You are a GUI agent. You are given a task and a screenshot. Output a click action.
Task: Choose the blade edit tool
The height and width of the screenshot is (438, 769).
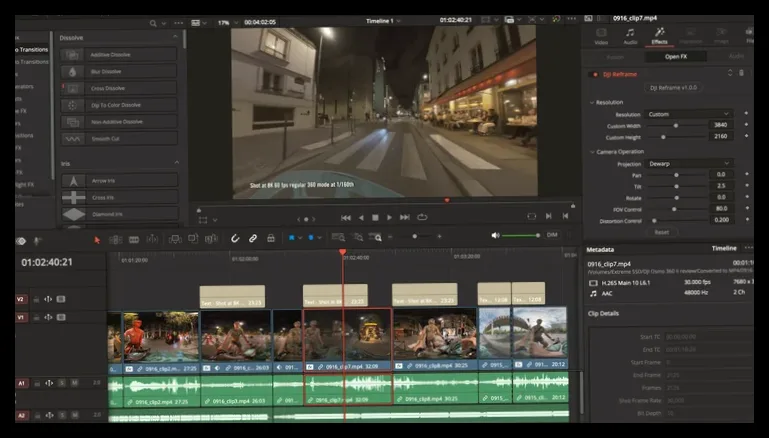pos(134,239)
